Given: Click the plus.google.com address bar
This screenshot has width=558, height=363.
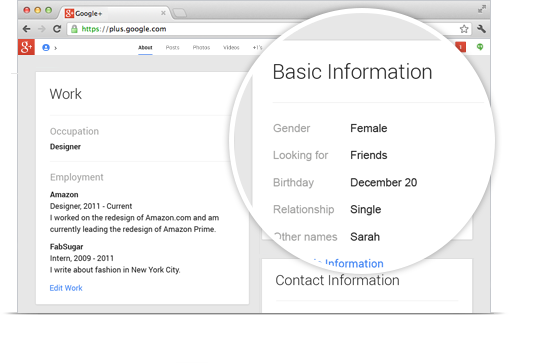Looking at the screenshot, I should tap(178, 29).
